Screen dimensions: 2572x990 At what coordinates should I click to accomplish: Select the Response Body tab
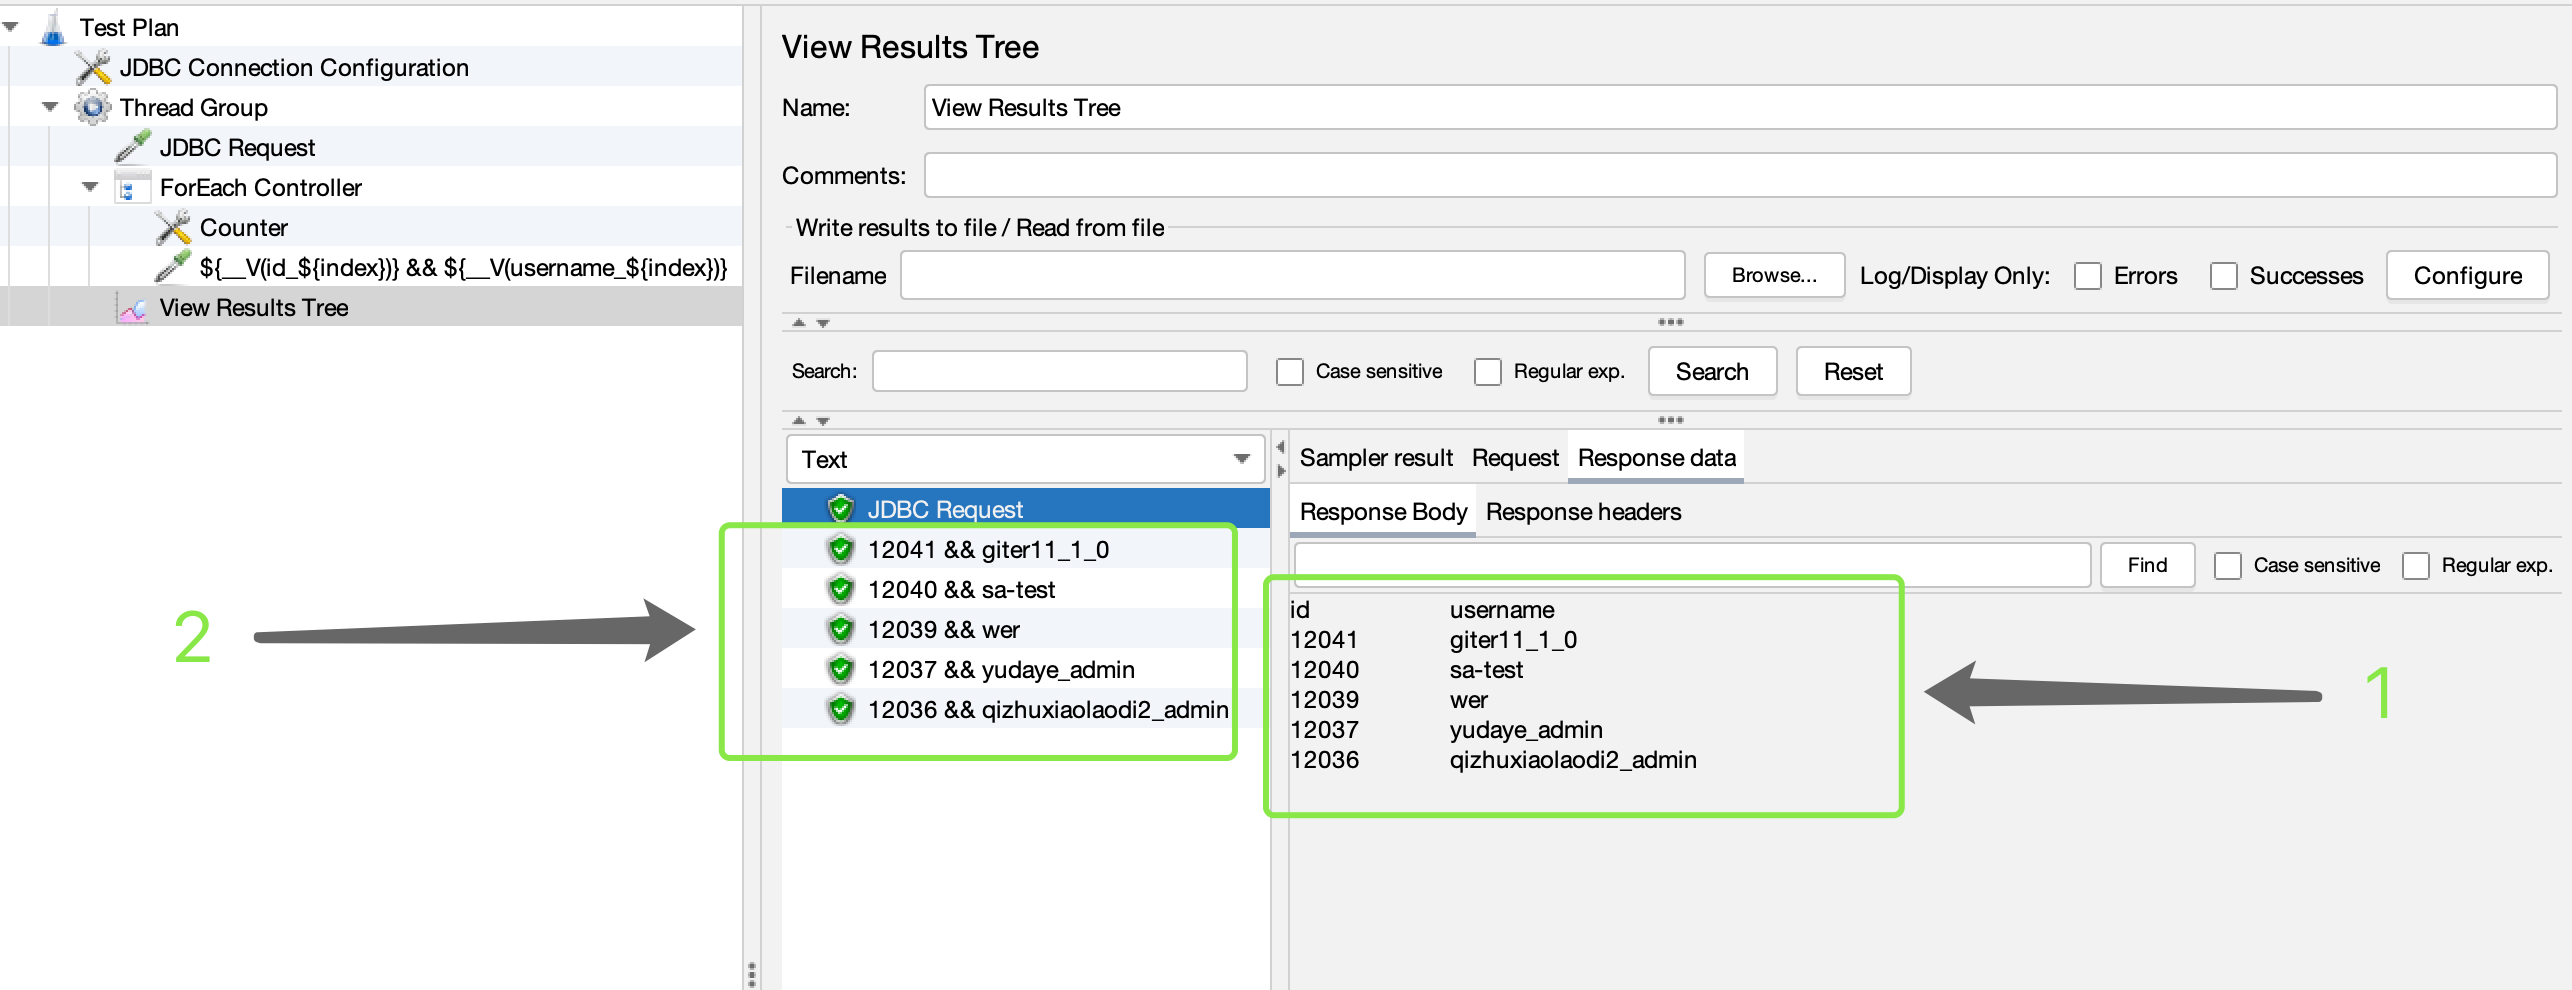[x=1383, y=512]
